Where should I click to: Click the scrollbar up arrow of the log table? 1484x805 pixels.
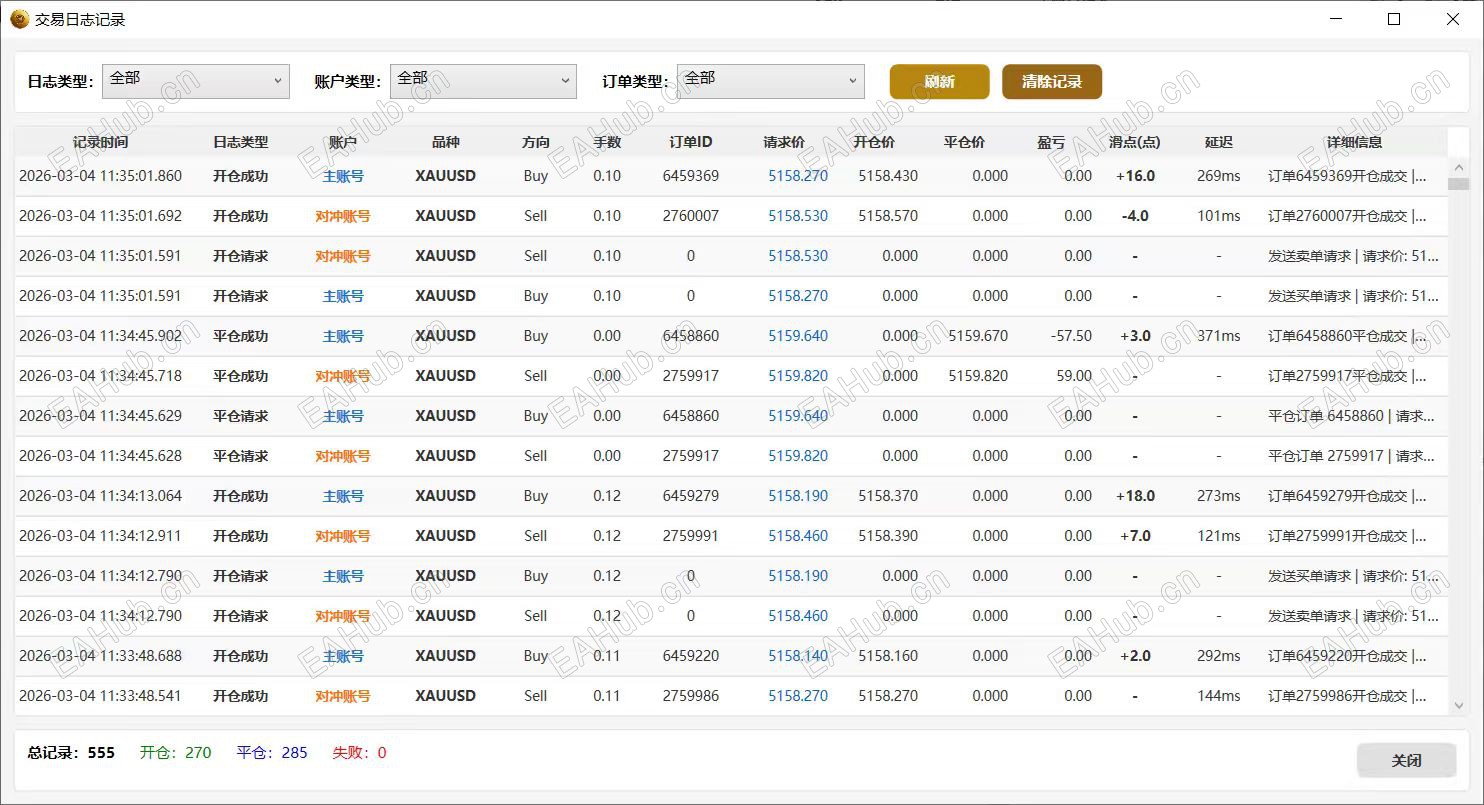pos(1458,167)
